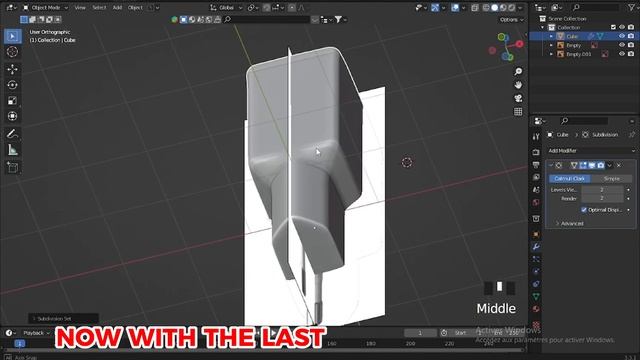Open the View Layer properties tab
640x360 pixels.
pyautogui.click(x=536, y=177)
